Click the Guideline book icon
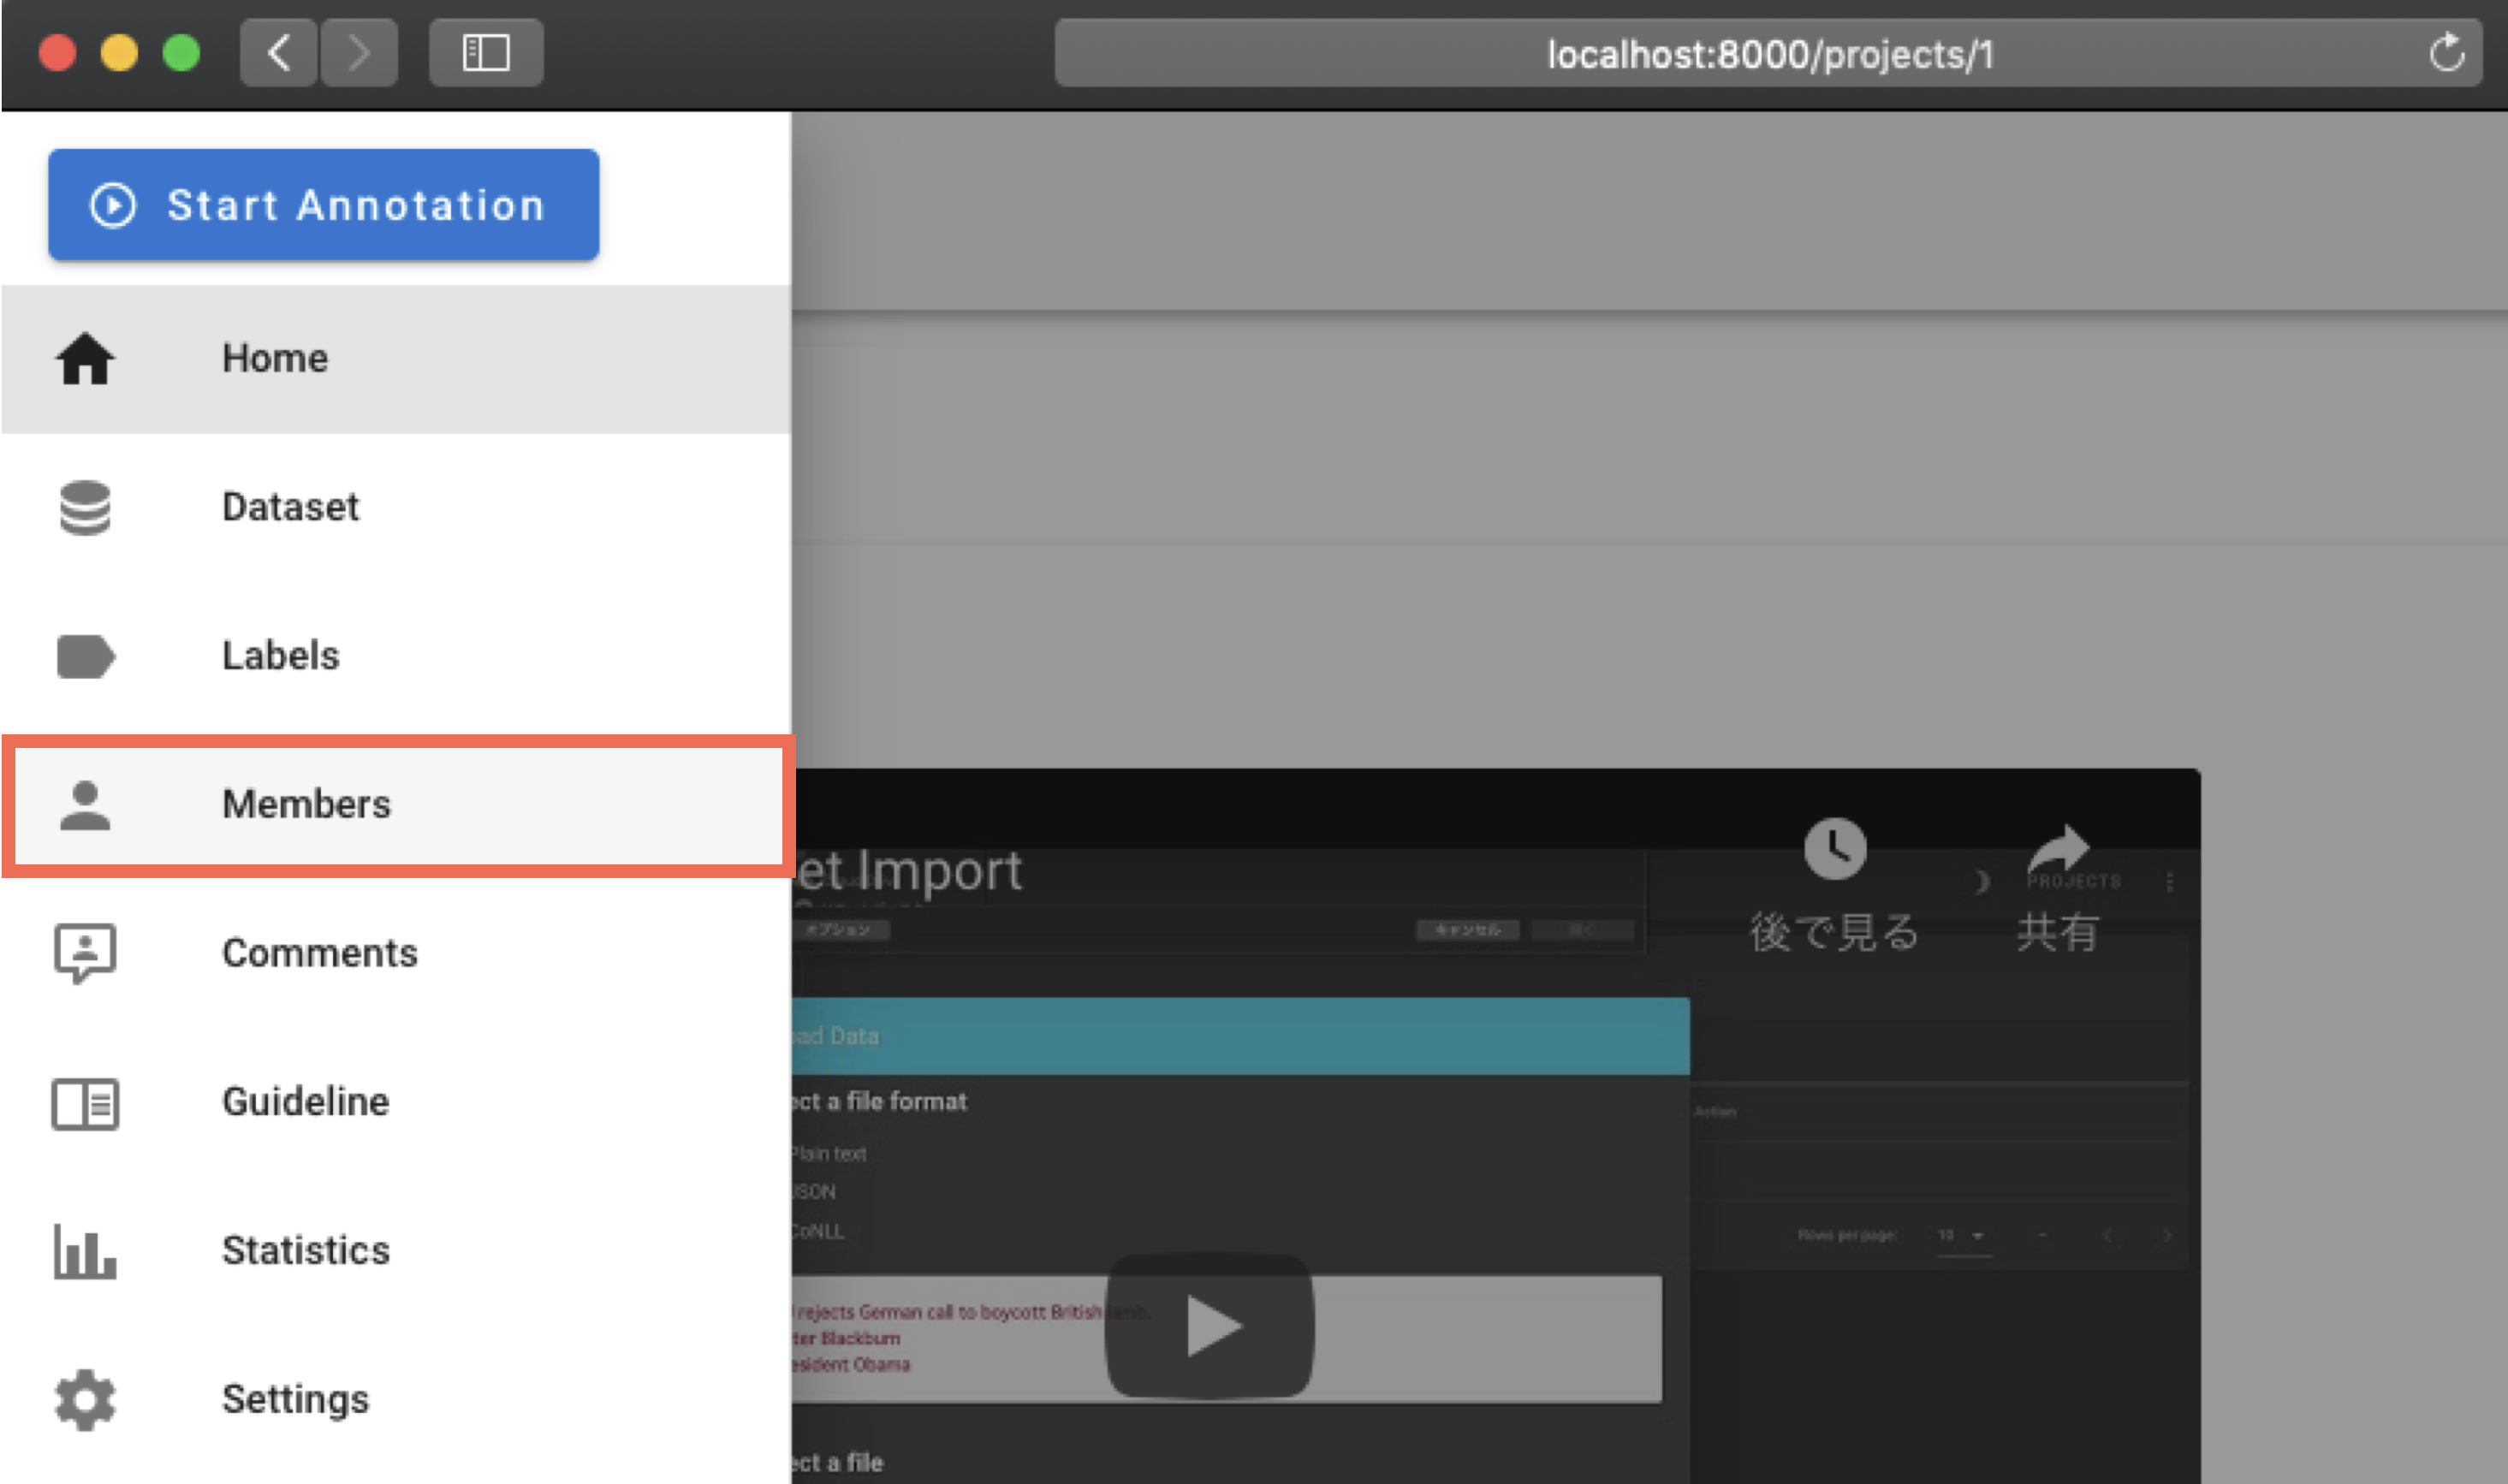This screenshot has height=1484, width=2508. coord(85,1103)
